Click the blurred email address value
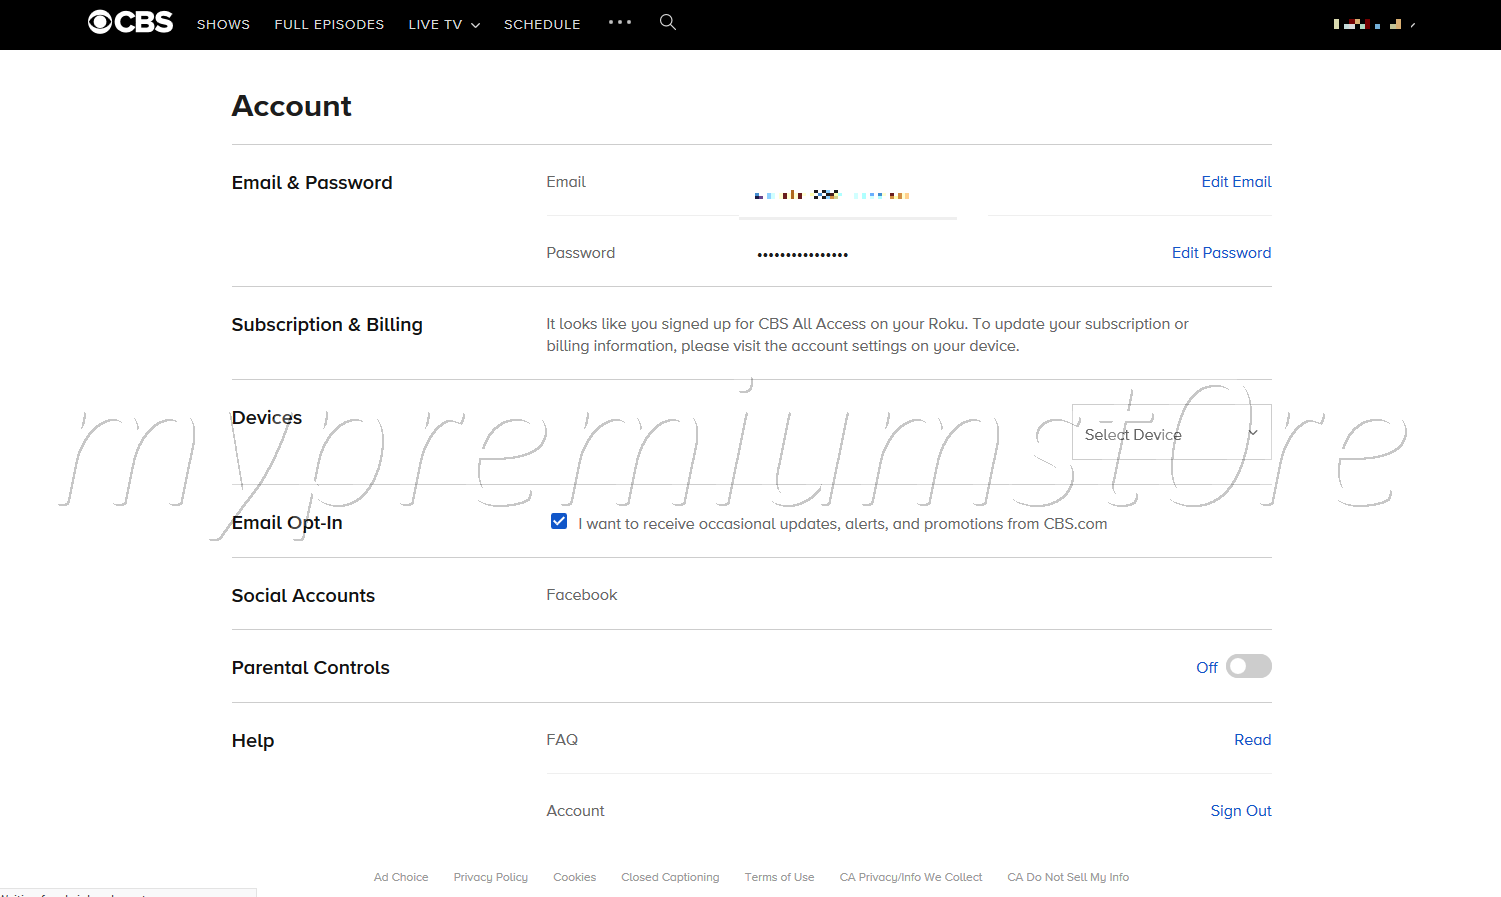 (832, 195)
